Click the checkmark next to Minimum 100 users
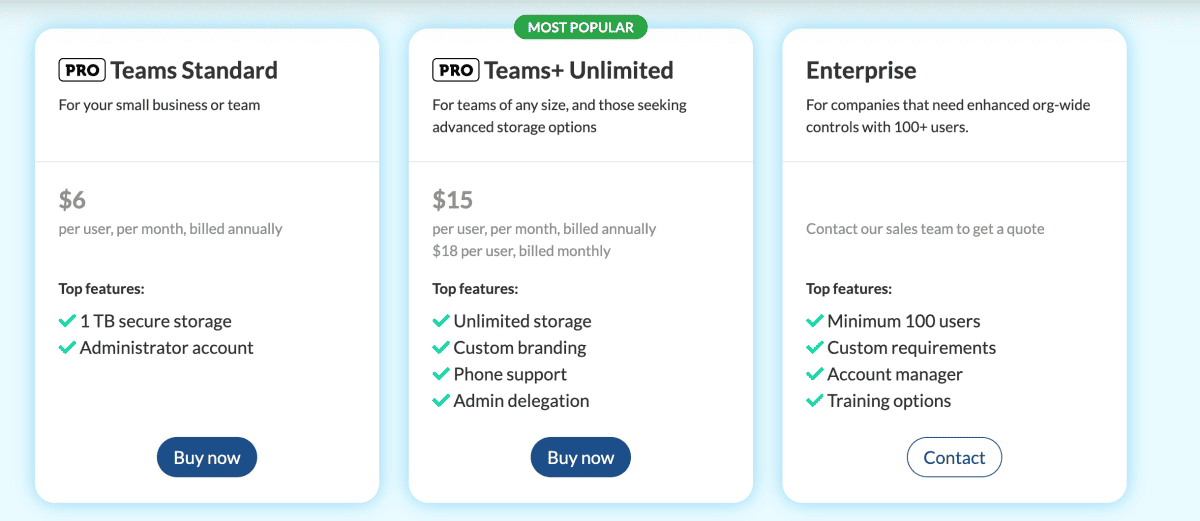The height and width of the screenshot is (521, 1200). [815, 321]
